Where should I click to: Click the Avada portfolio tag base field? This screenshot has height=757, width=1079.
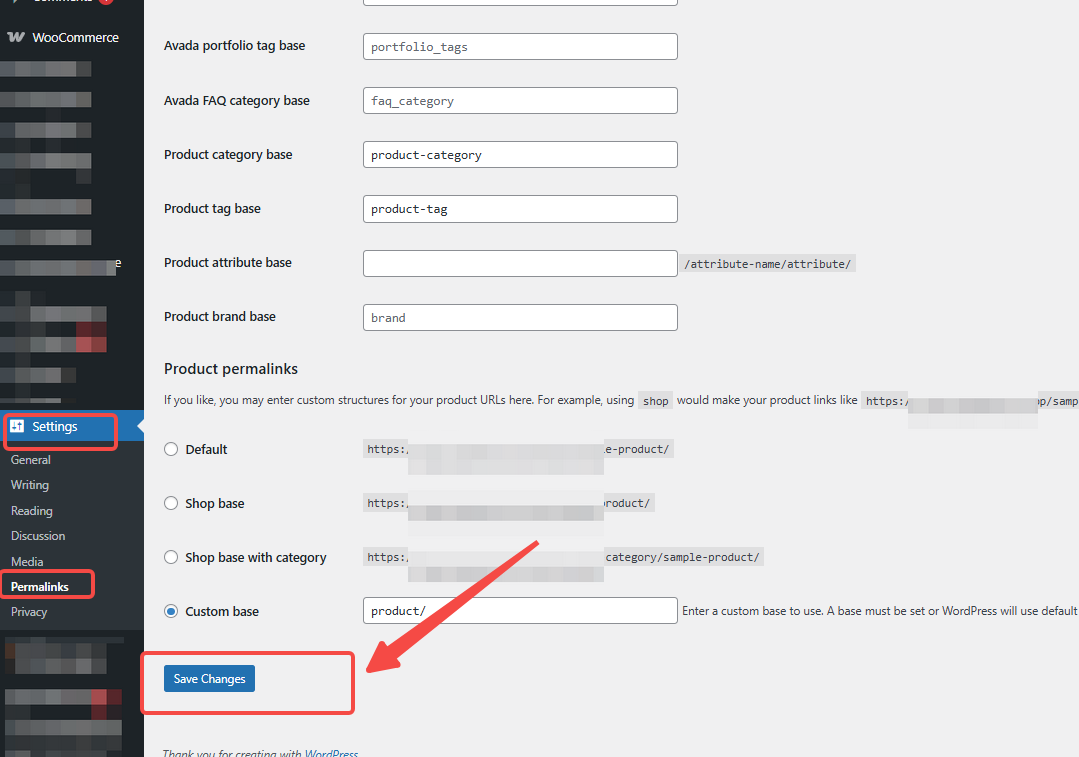click(x=520, y=47)
